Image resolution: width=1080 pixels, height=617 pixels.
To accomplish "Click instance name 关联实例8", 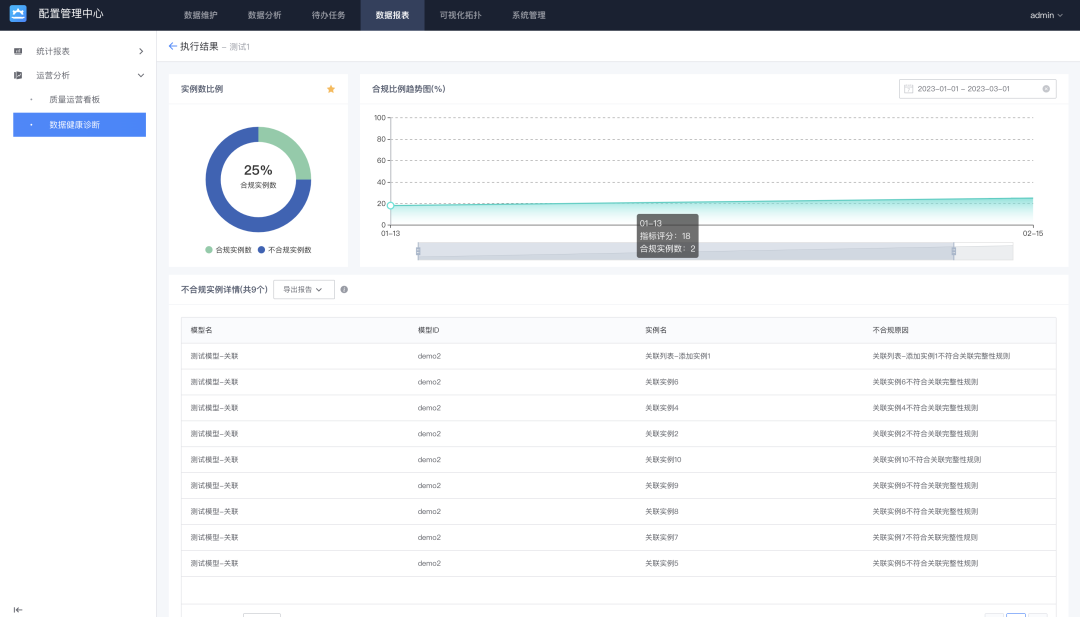I will (x=662, y=512).
